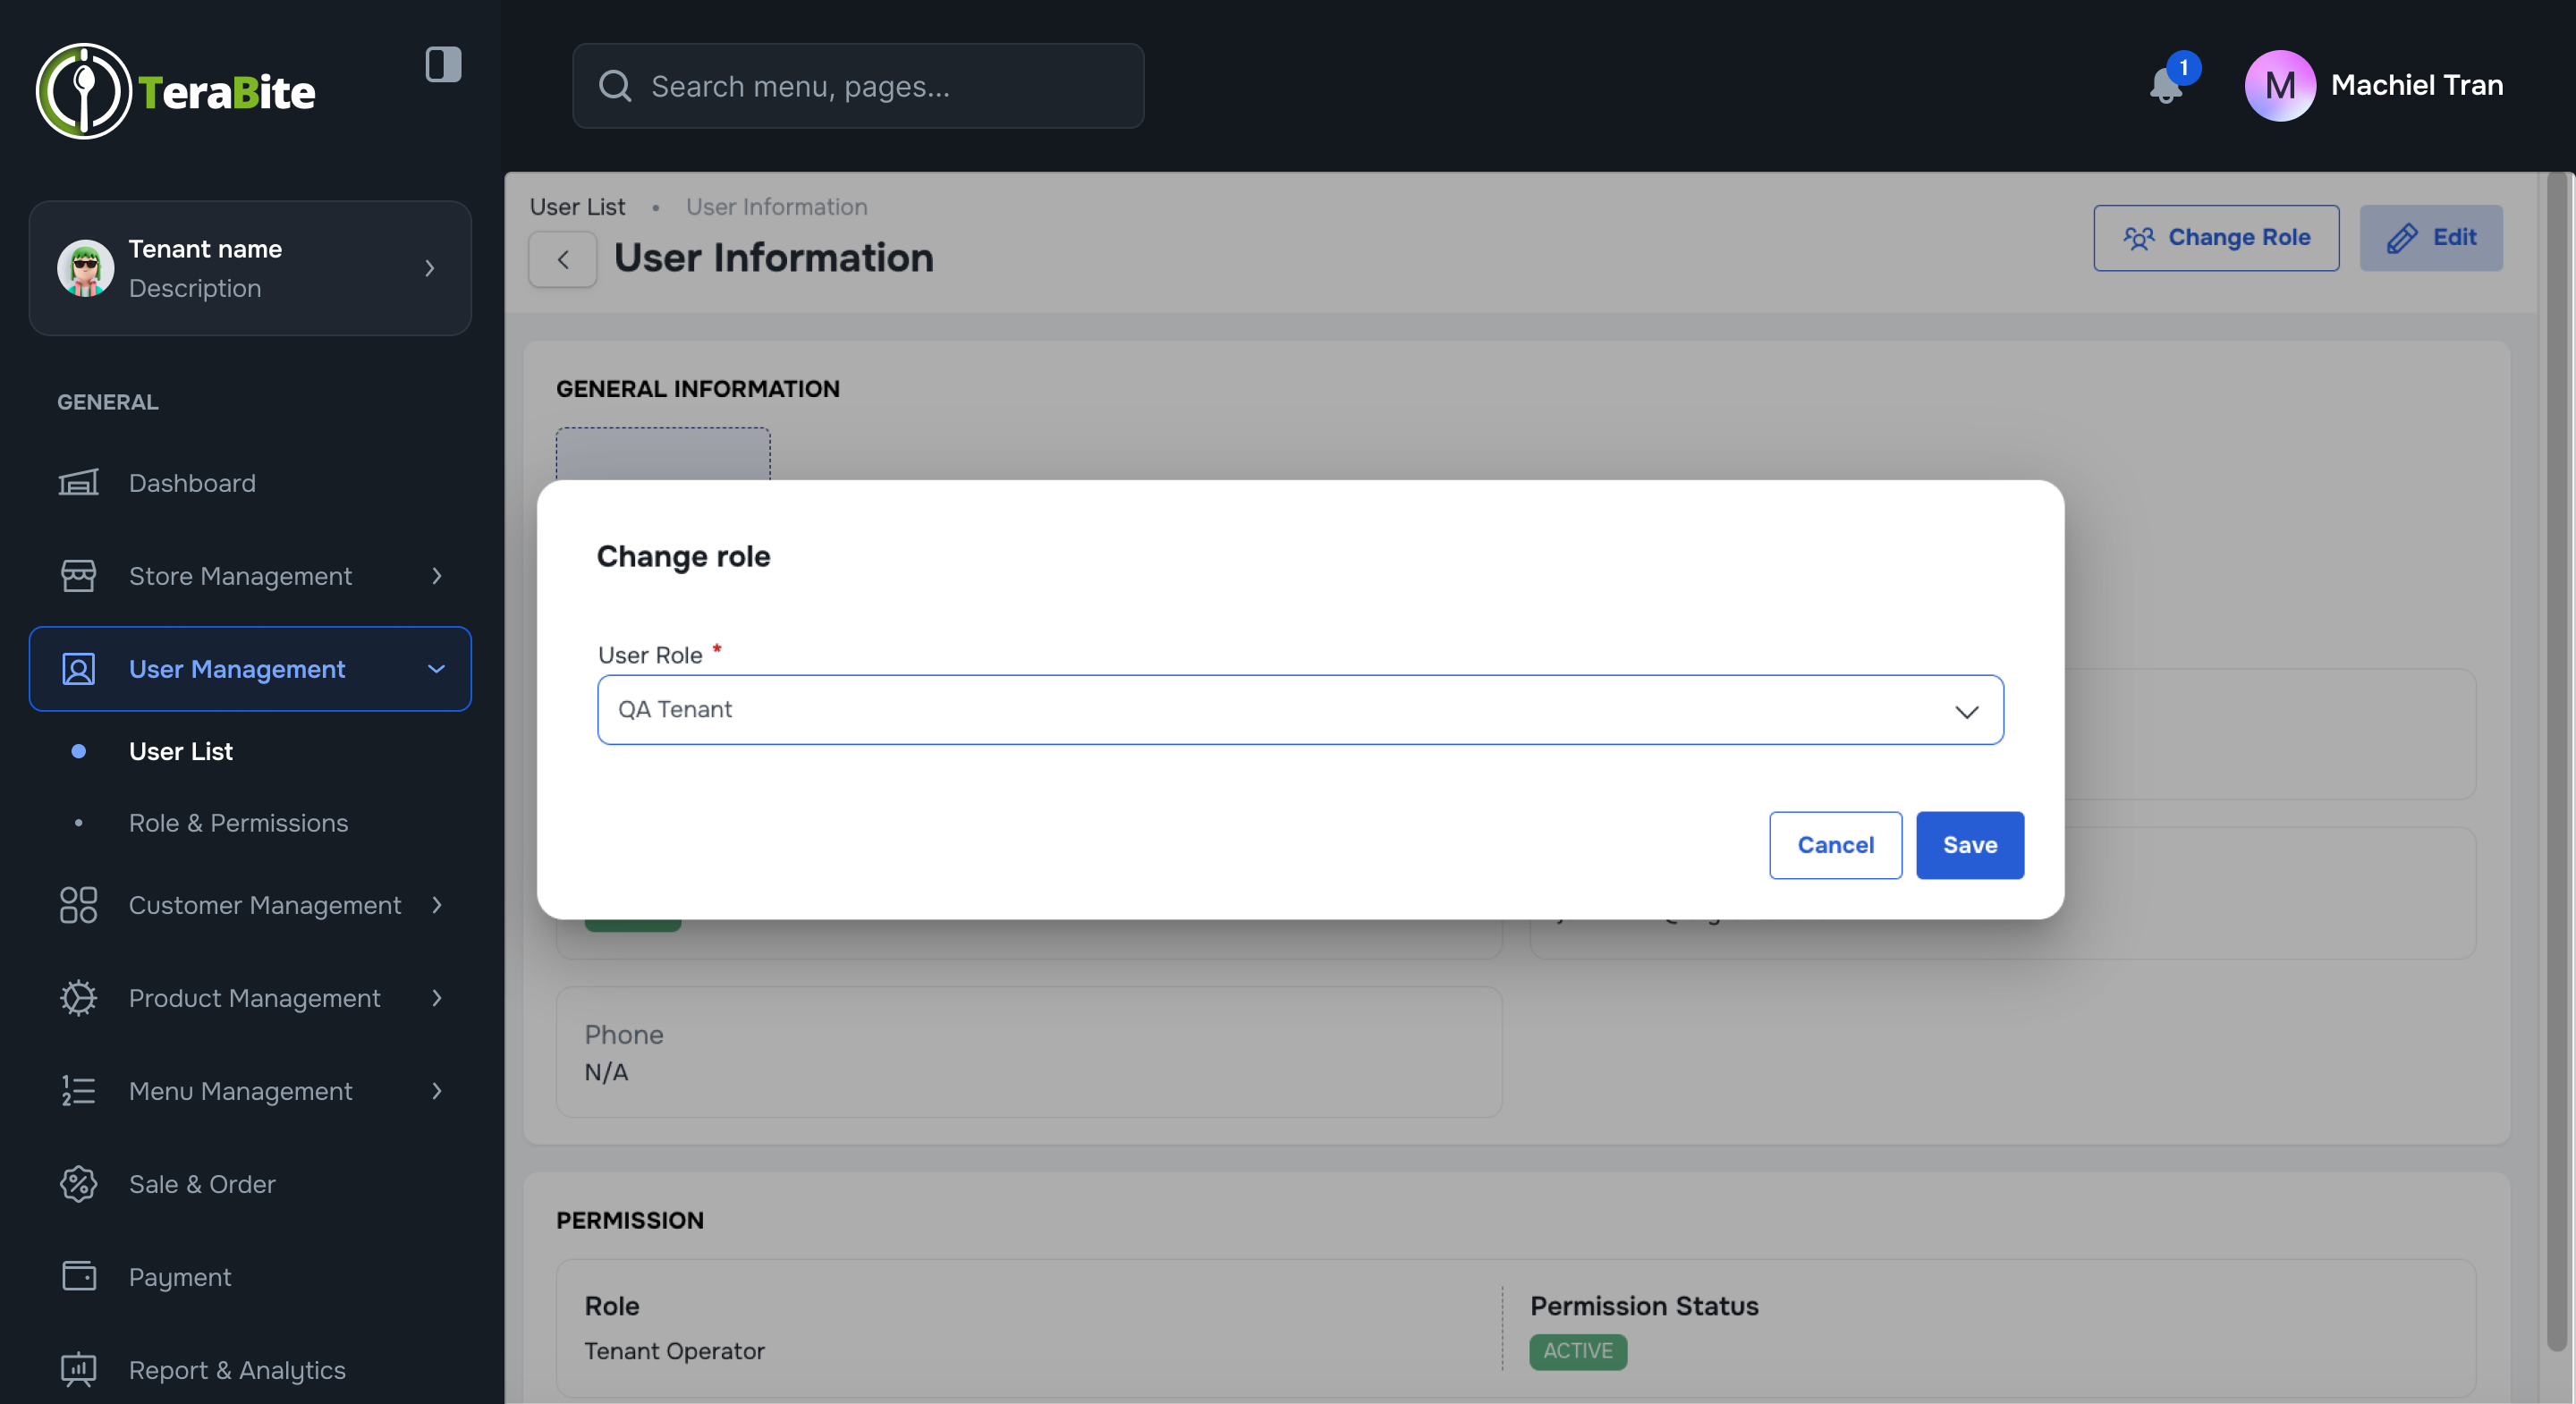Viewport: 2576px width, 1404px height.
Task: Click the TeraBite logo
Action: pyautogui.click(x=176, y=91)
